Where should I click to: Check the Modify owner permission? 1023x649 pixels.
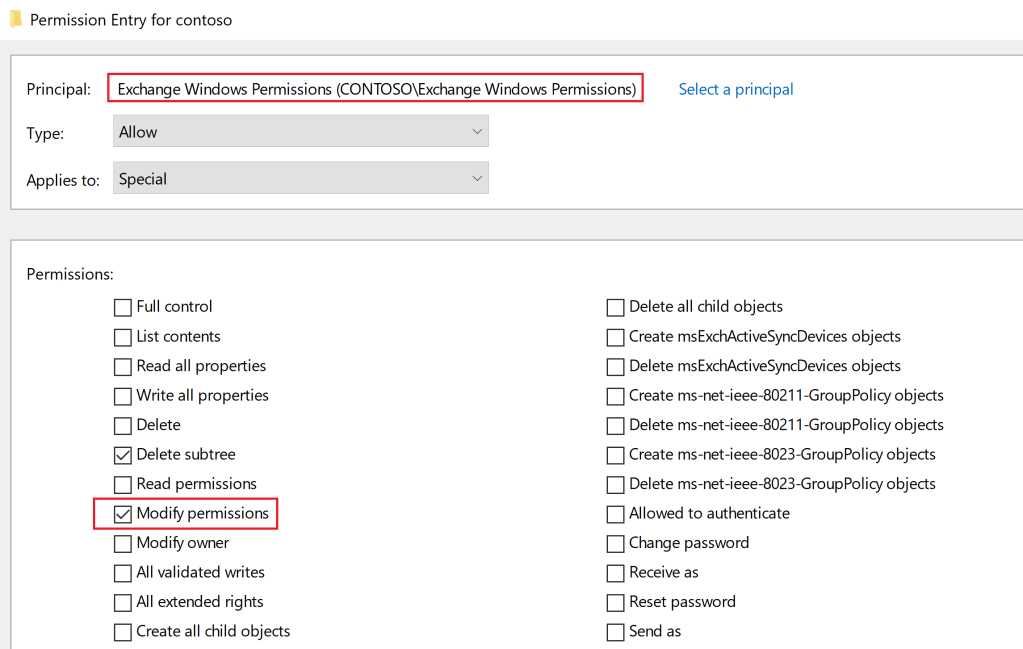(123, 543)
